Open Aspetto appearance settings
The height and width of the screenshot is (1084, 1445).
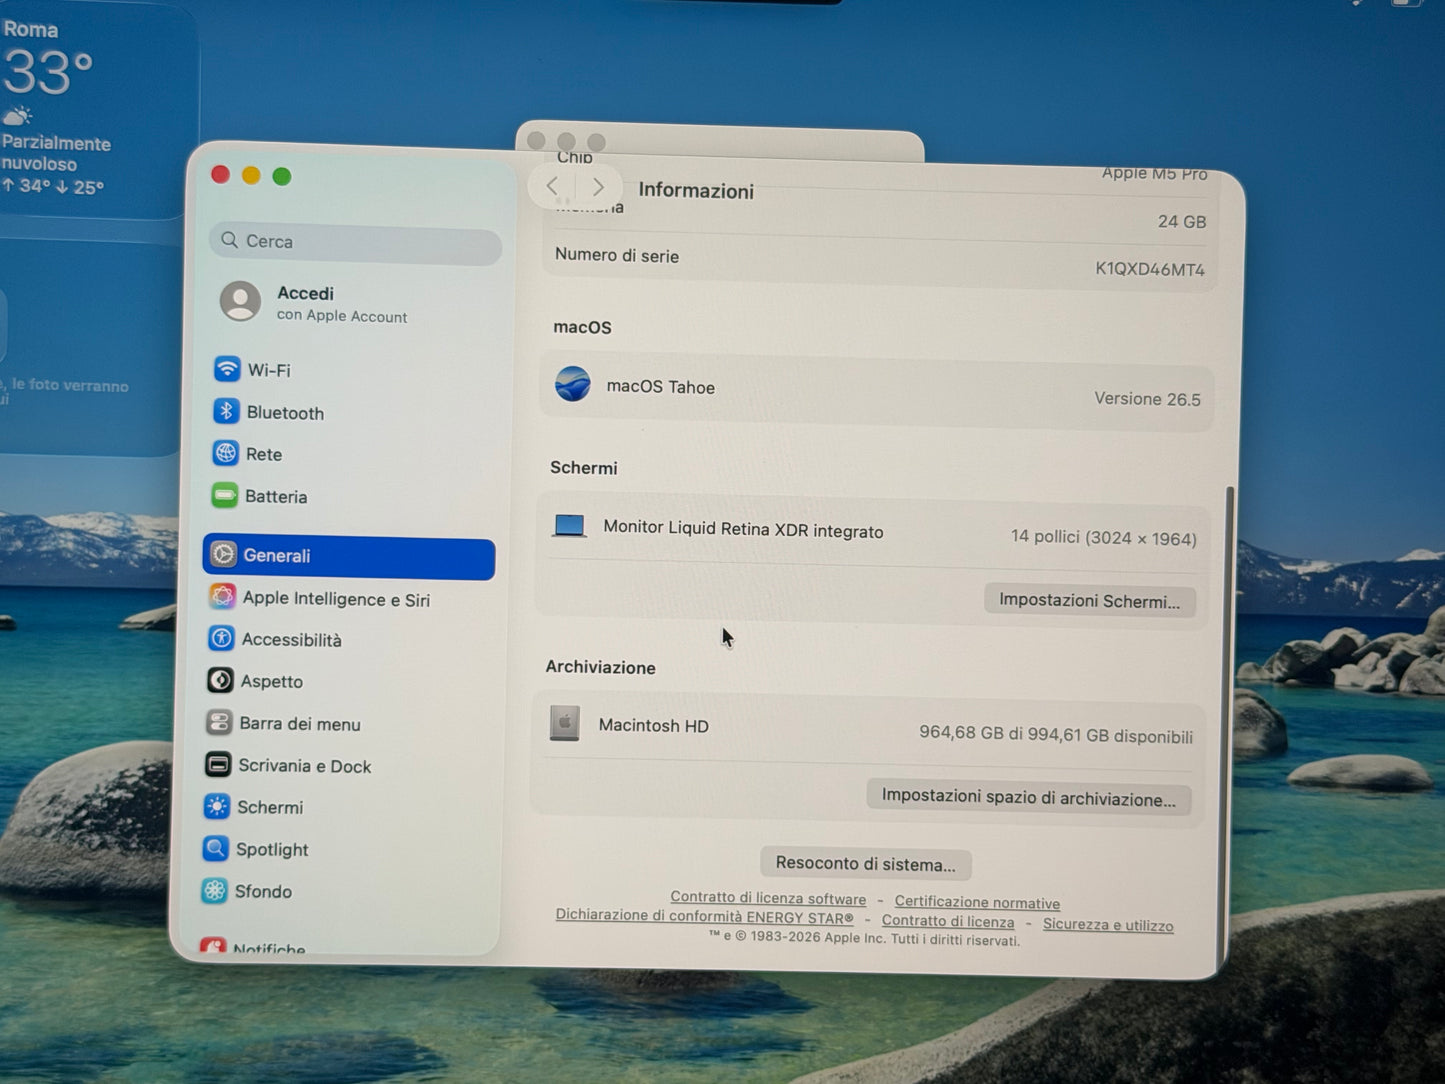point(255,681)
